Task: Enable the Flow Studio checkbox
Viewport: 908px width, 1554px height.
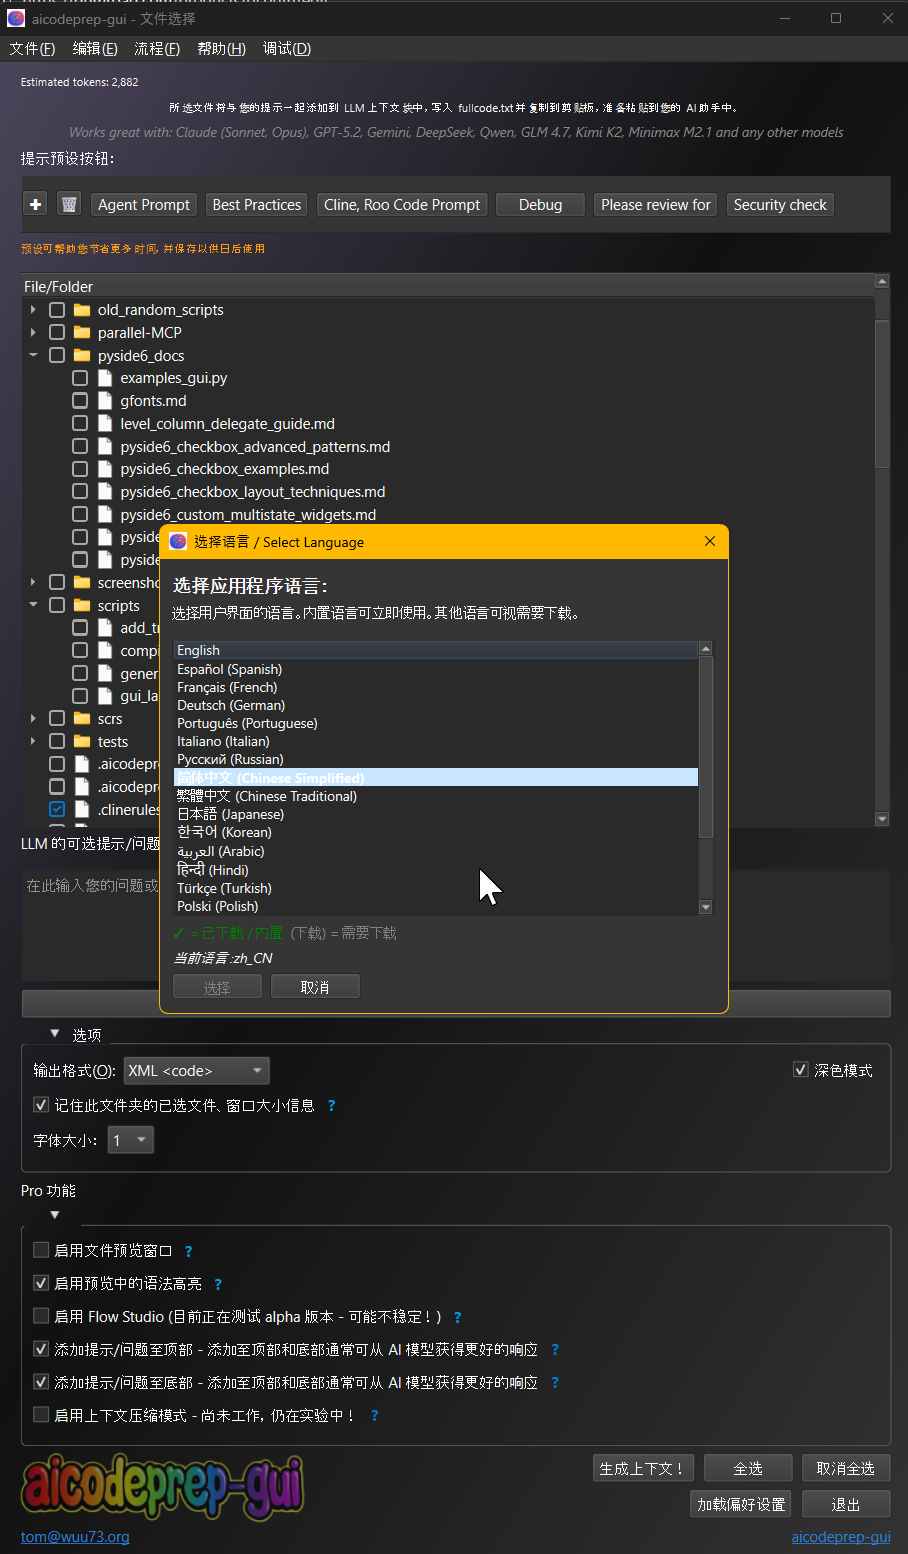Action: tap(41, 1316)
